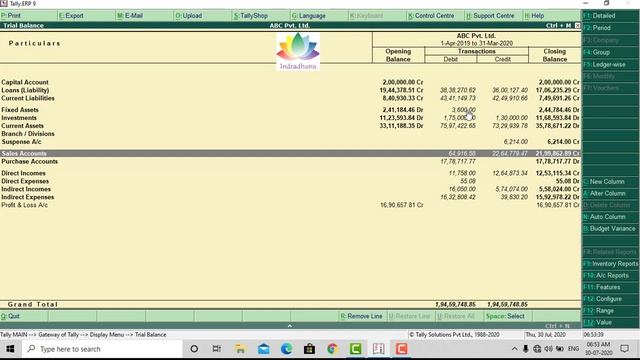
Task: Select the Capital Account row
Action: pos(290,82)
